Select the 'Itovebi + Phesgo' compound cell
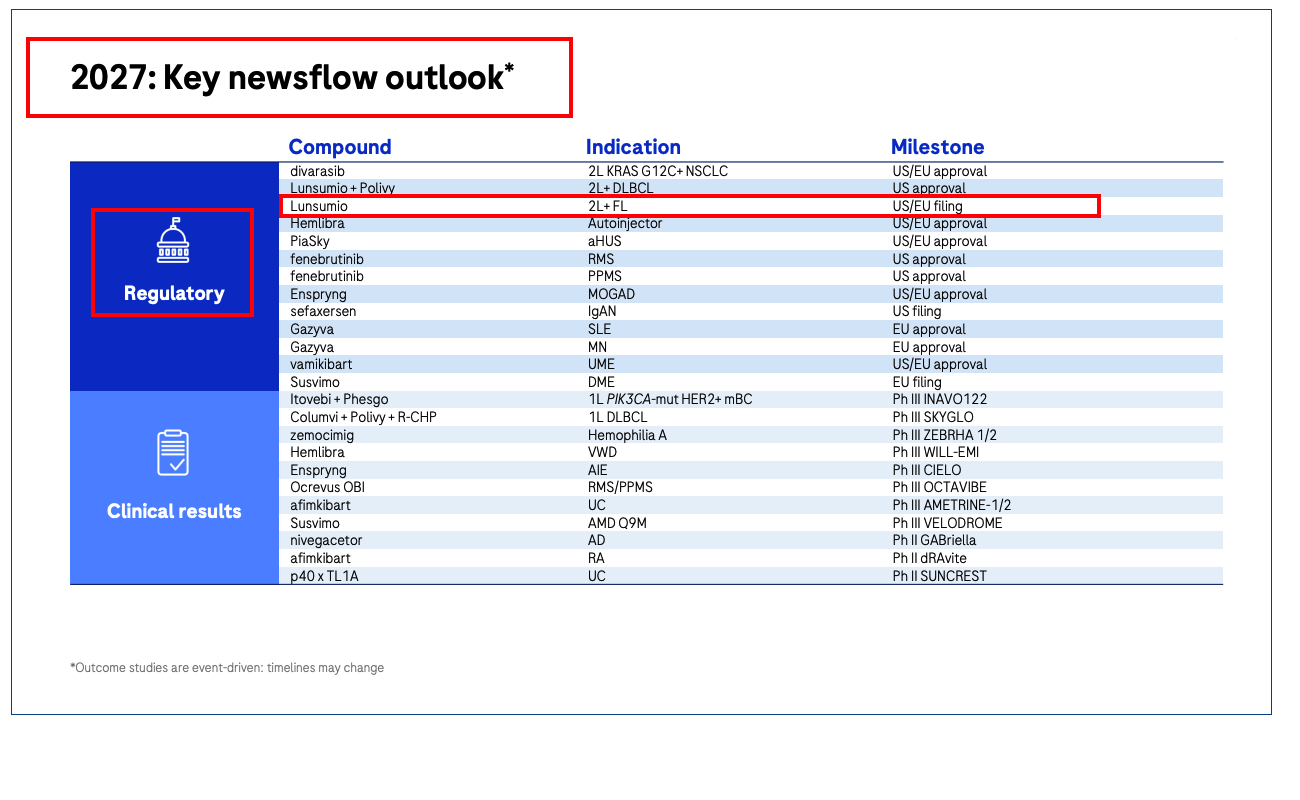 (339, 399)
